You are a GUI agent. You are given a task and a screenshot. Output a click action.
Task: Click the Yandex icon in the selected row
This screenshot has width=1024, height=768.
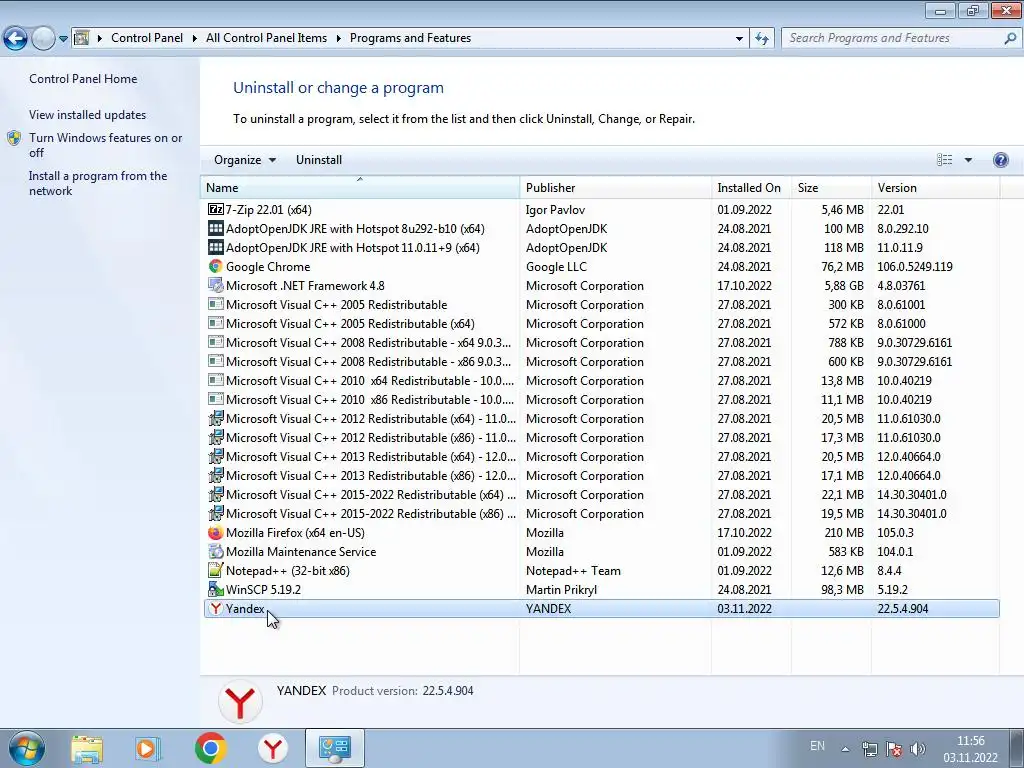216,609
